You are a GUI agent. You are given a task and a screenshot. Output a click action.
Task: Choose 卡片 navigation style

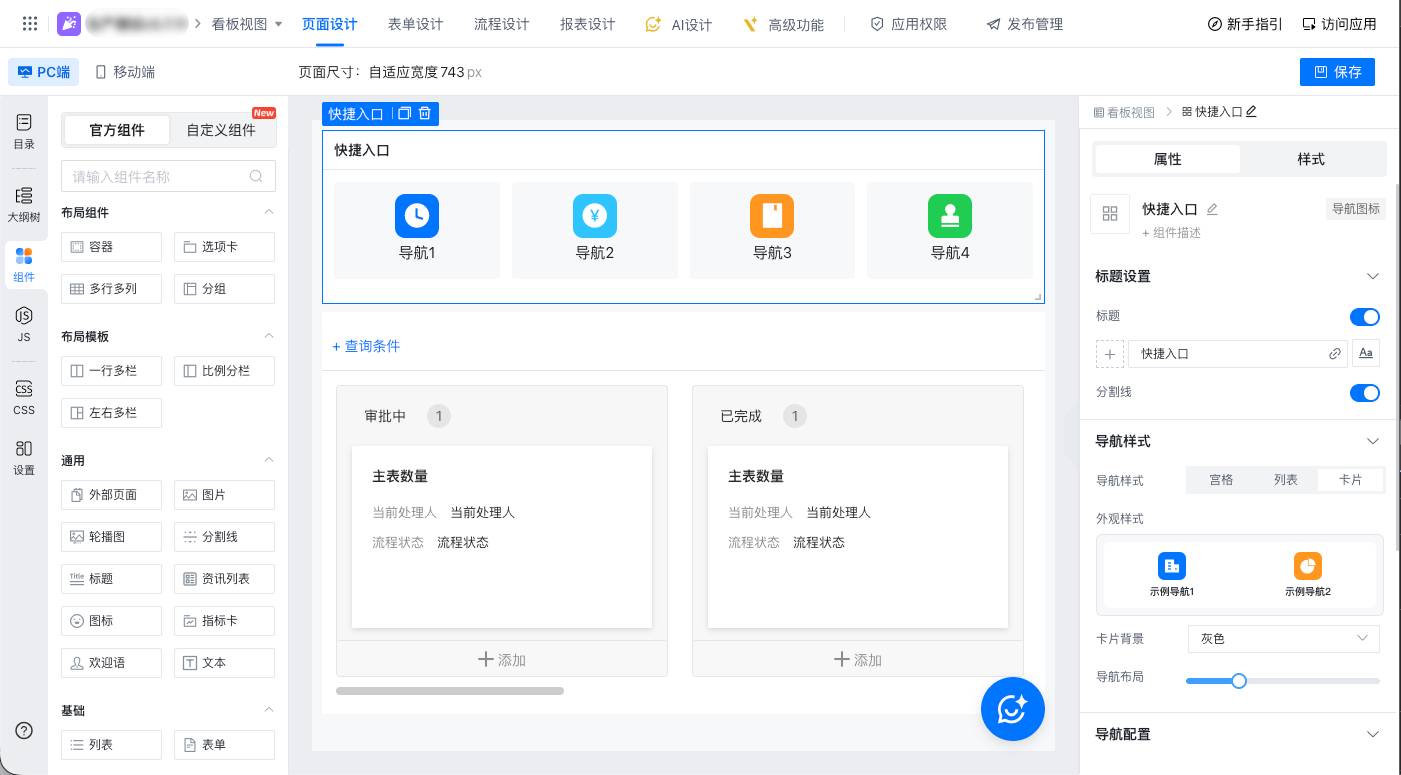pos(1350,480)
